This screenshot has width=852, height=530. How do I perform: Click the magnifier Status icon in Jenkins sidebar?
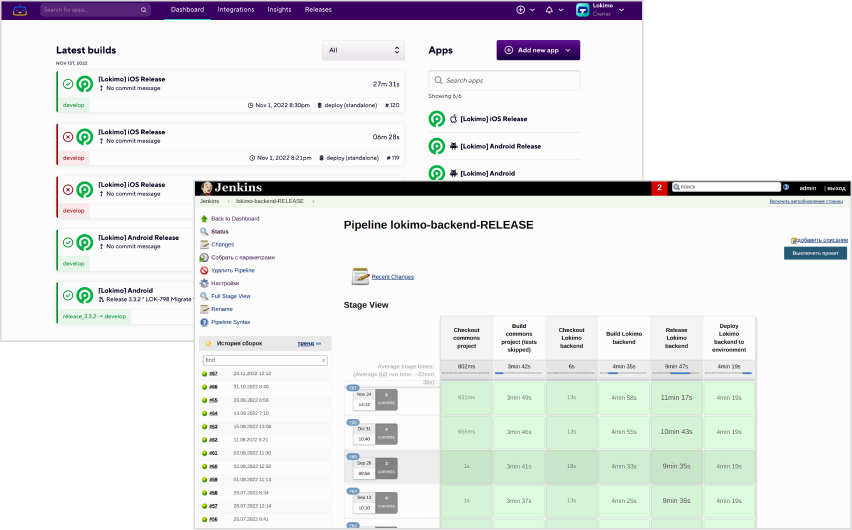[x=204, y=232]
